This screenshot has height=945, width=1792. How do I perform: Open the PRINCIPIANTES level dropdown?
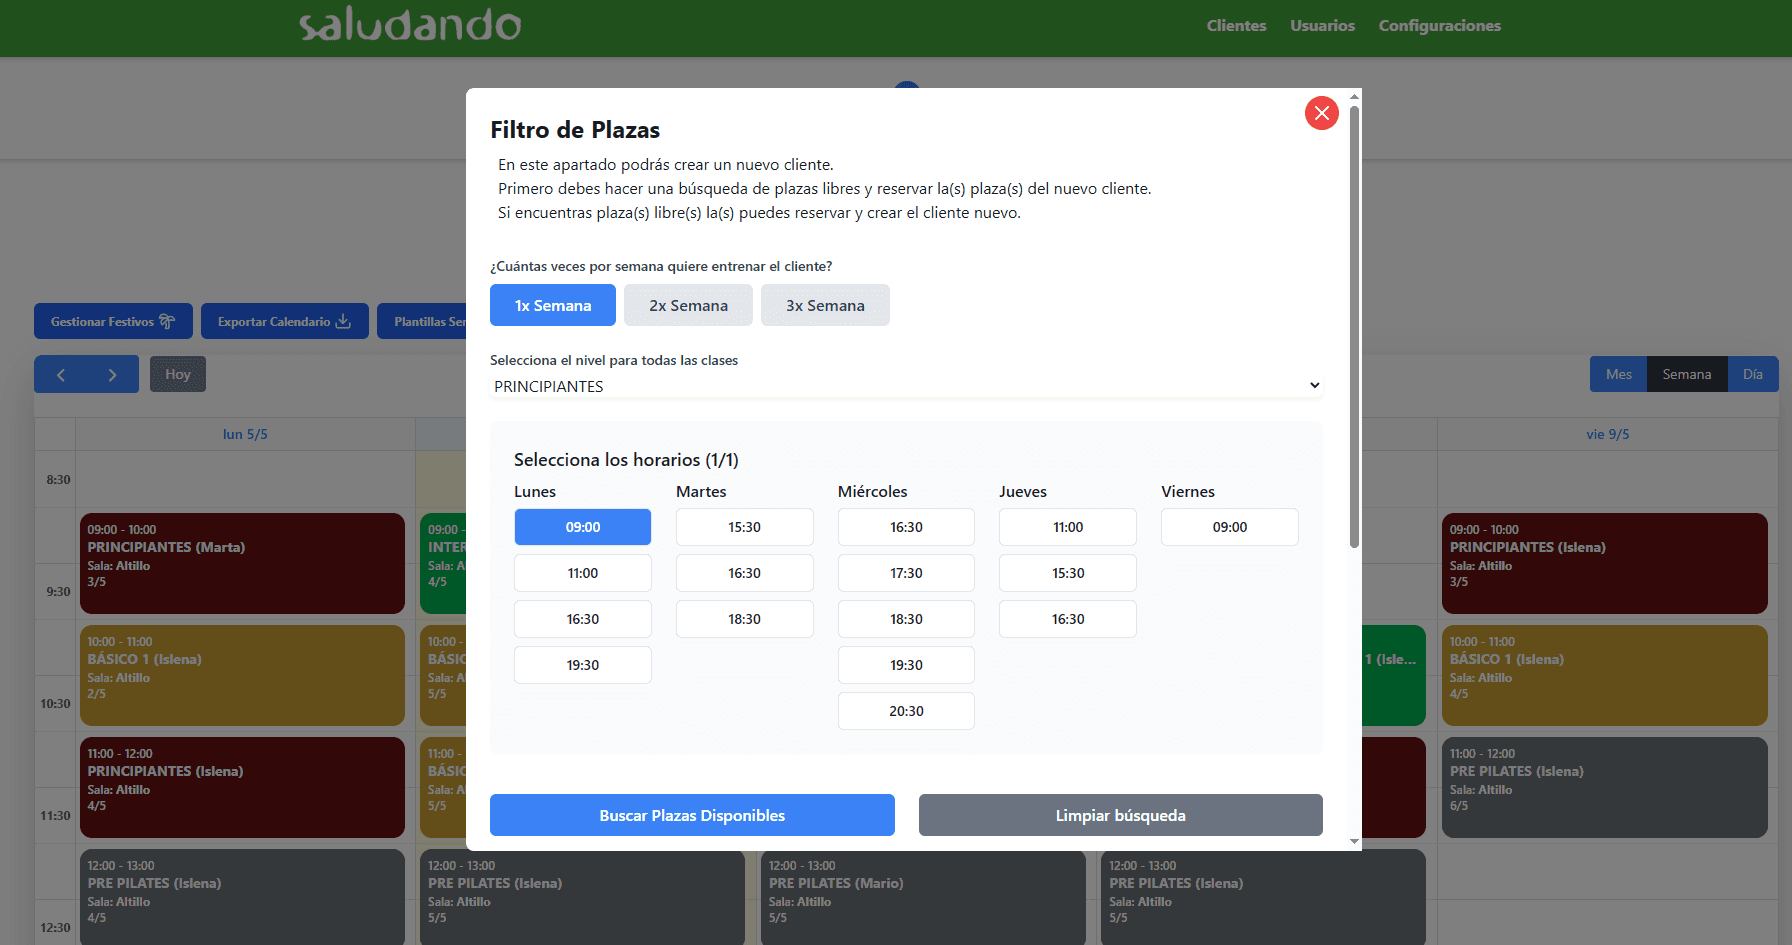(x=906, y=386)
